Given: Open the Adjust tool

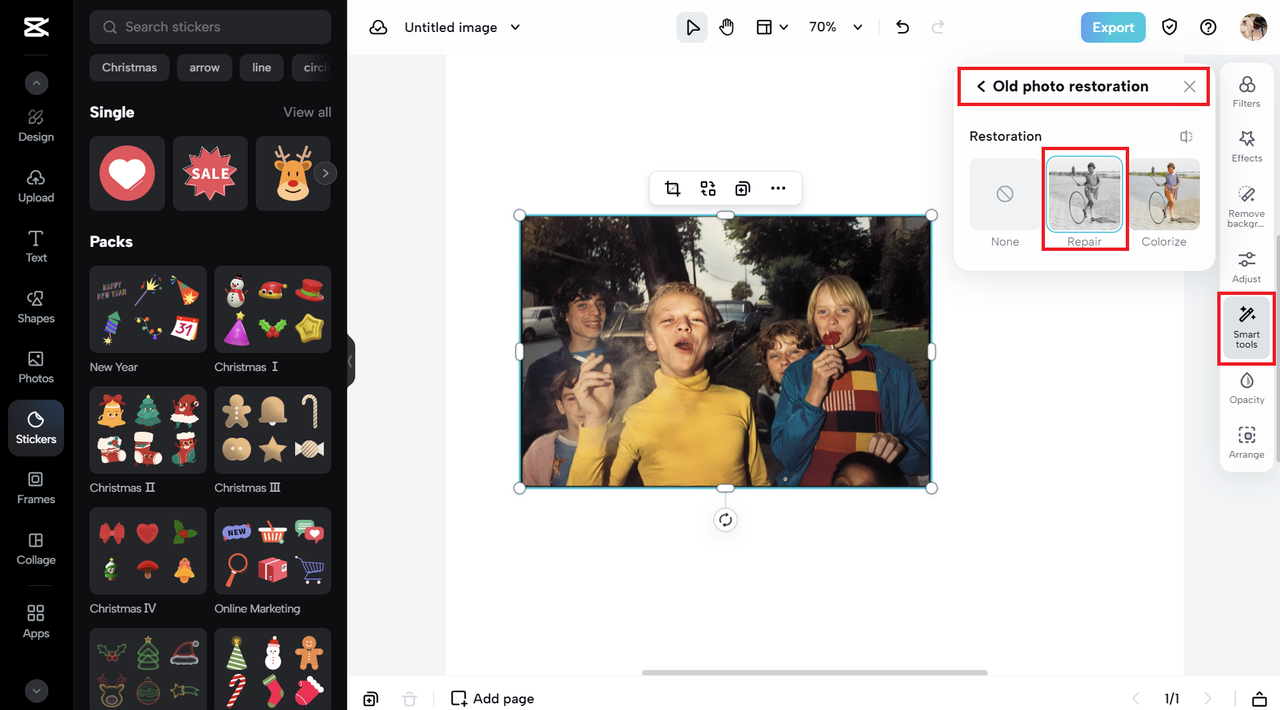Looking at the screenshot, I should click(x=1246, y=267).
